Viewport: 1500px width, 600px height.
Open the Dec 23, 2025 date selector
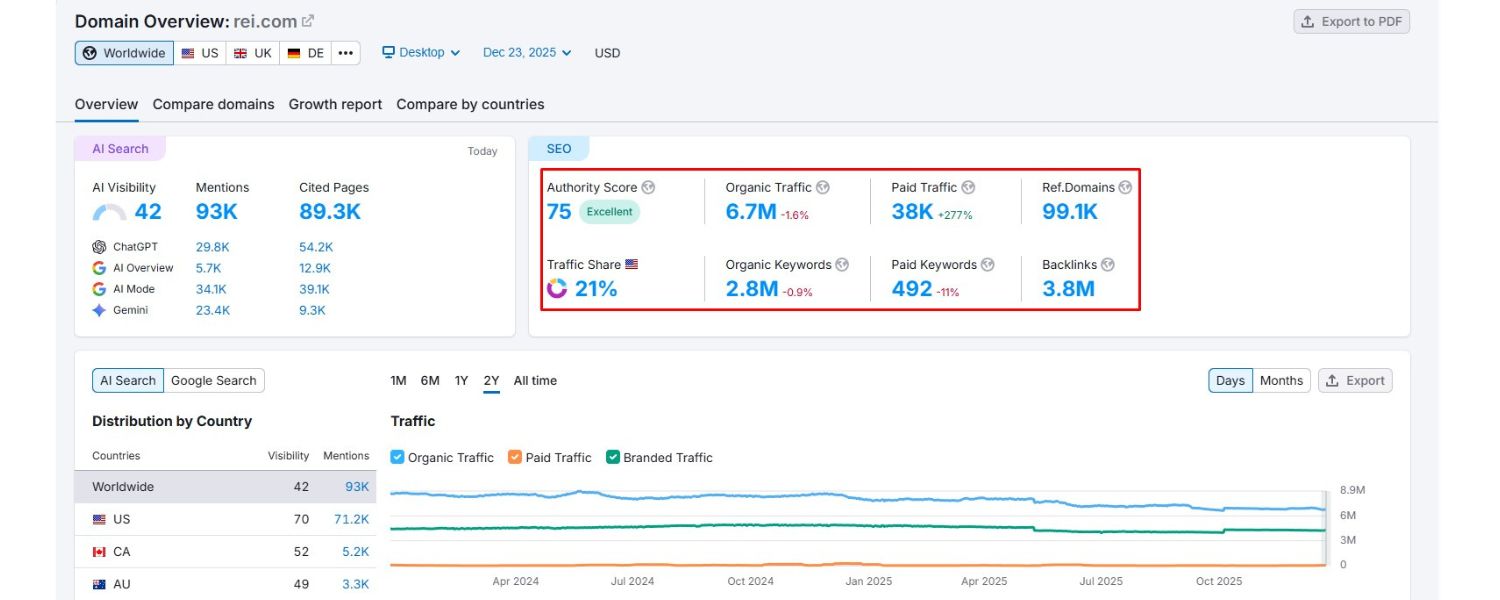(x=526, y=52)
